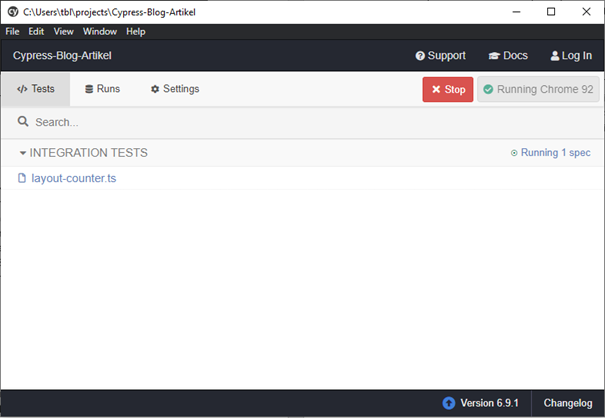
Task: Open the Support link
Action: click(440, 56)
